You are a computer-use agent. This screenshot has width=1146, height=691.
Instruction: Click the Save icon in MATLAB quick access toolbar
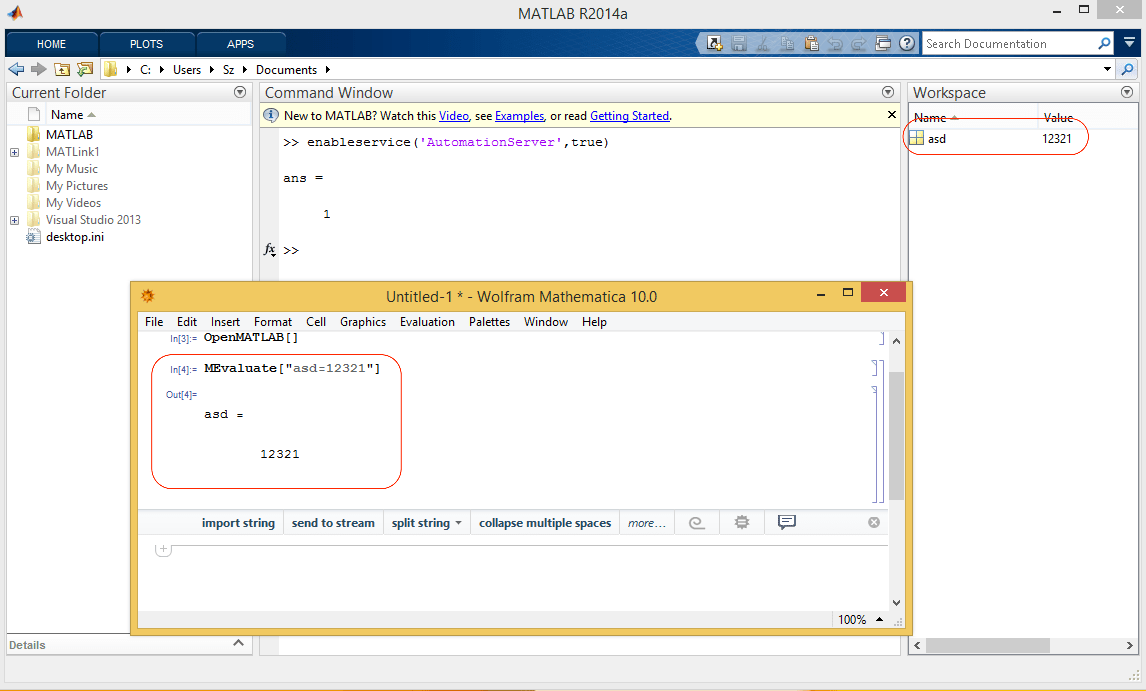pyautogui.click(x=739, y=44)
